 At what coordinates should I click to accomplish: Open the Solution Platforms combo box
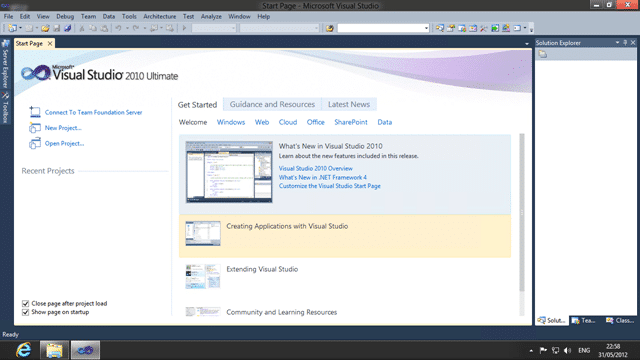[x=279, y=28]
